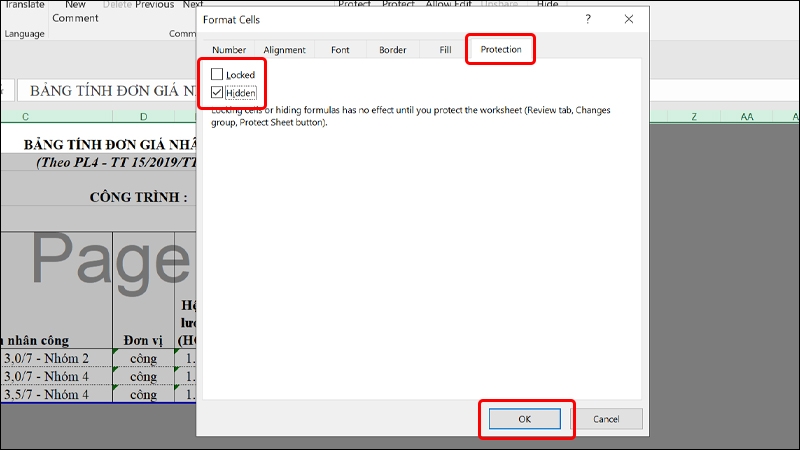Viewport: 800px width, 450px height.
Task: Go to Previous comment in ribbon
Action: pyautogui.click(x=154, y=5)
